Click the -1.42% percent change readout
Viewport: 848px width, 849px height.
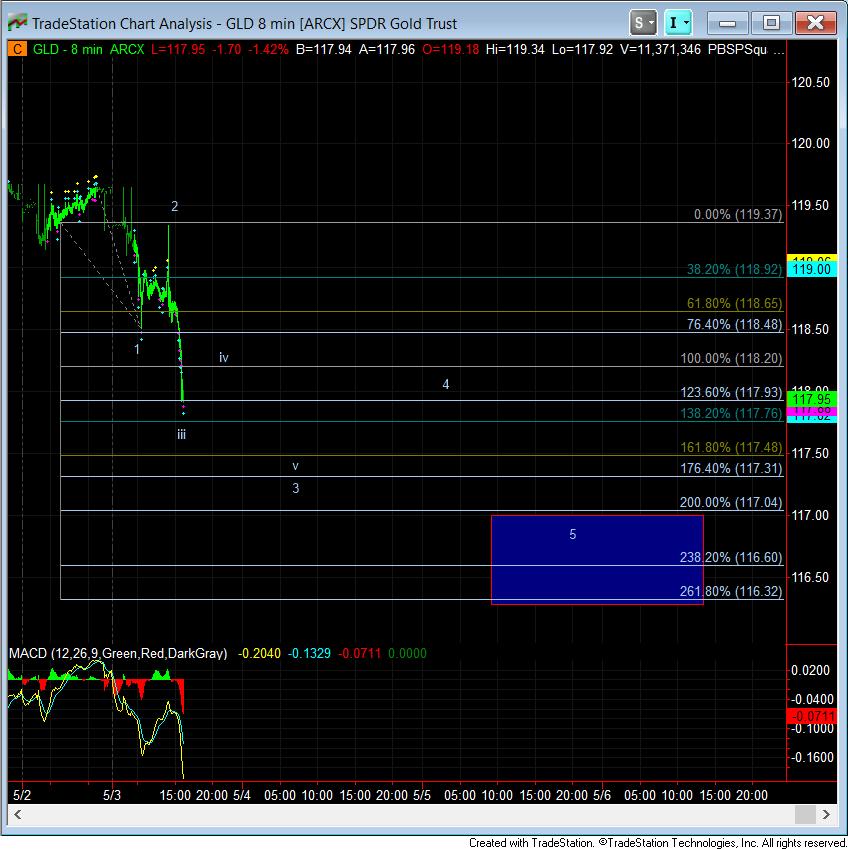269,50
